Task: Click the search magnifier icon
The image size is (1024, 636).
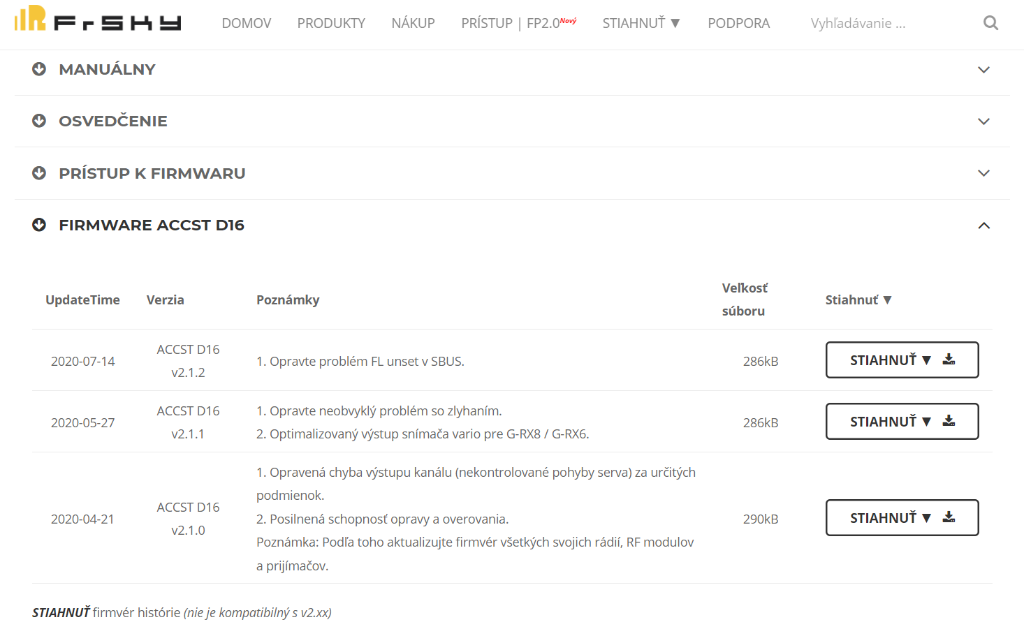Action: tap(990, 23)
